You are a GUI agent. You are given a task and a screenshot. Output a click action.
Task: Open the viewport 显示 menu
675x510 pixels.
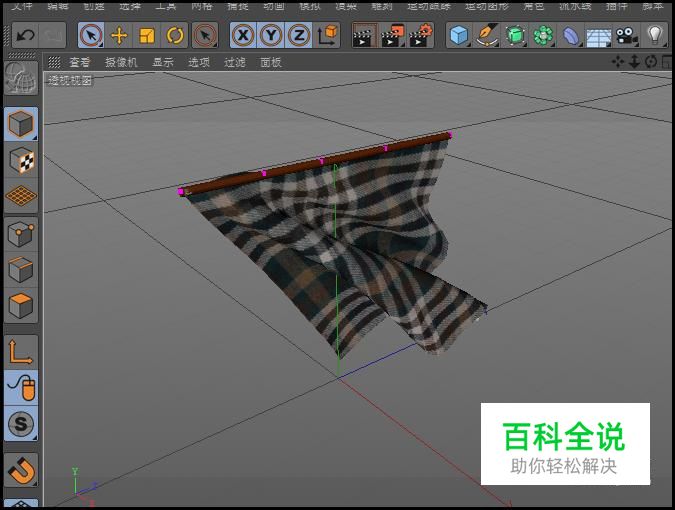point(163,62)
